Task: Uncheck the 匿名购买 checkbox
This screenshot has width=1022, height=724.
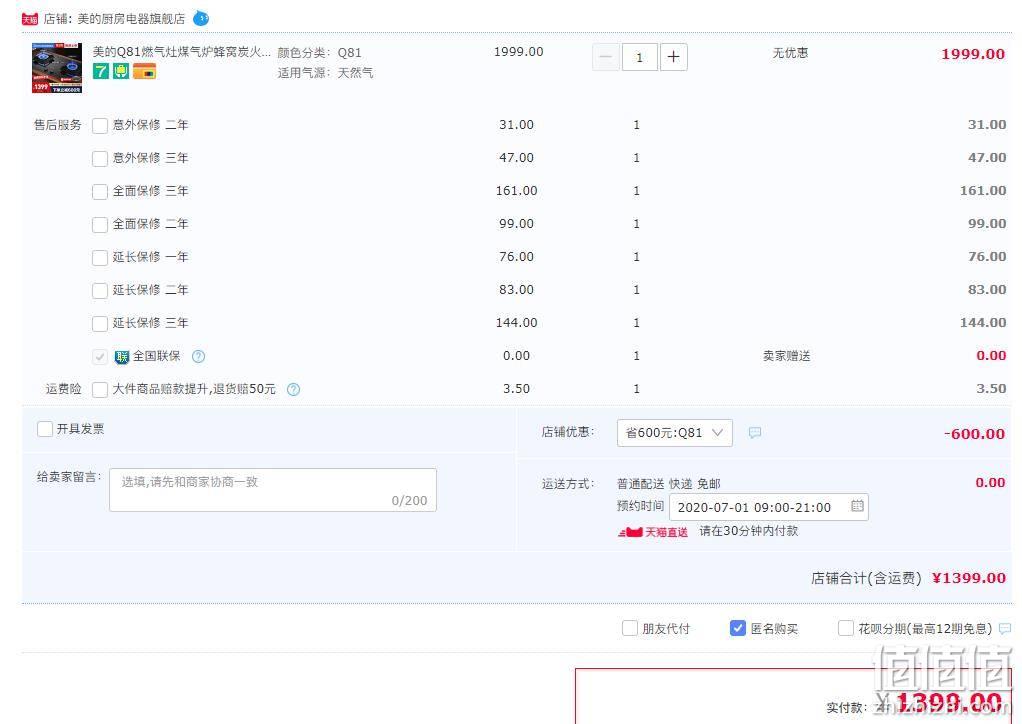Action: (x=738, y=628)
